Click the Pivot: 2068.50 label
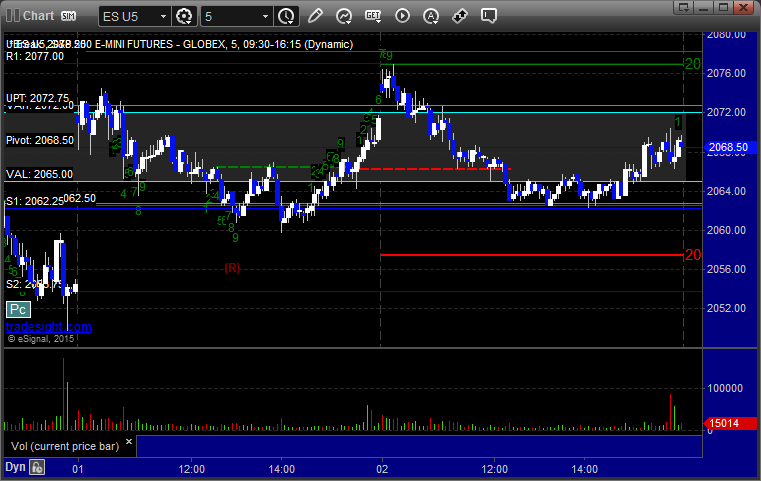 [40, 140]
